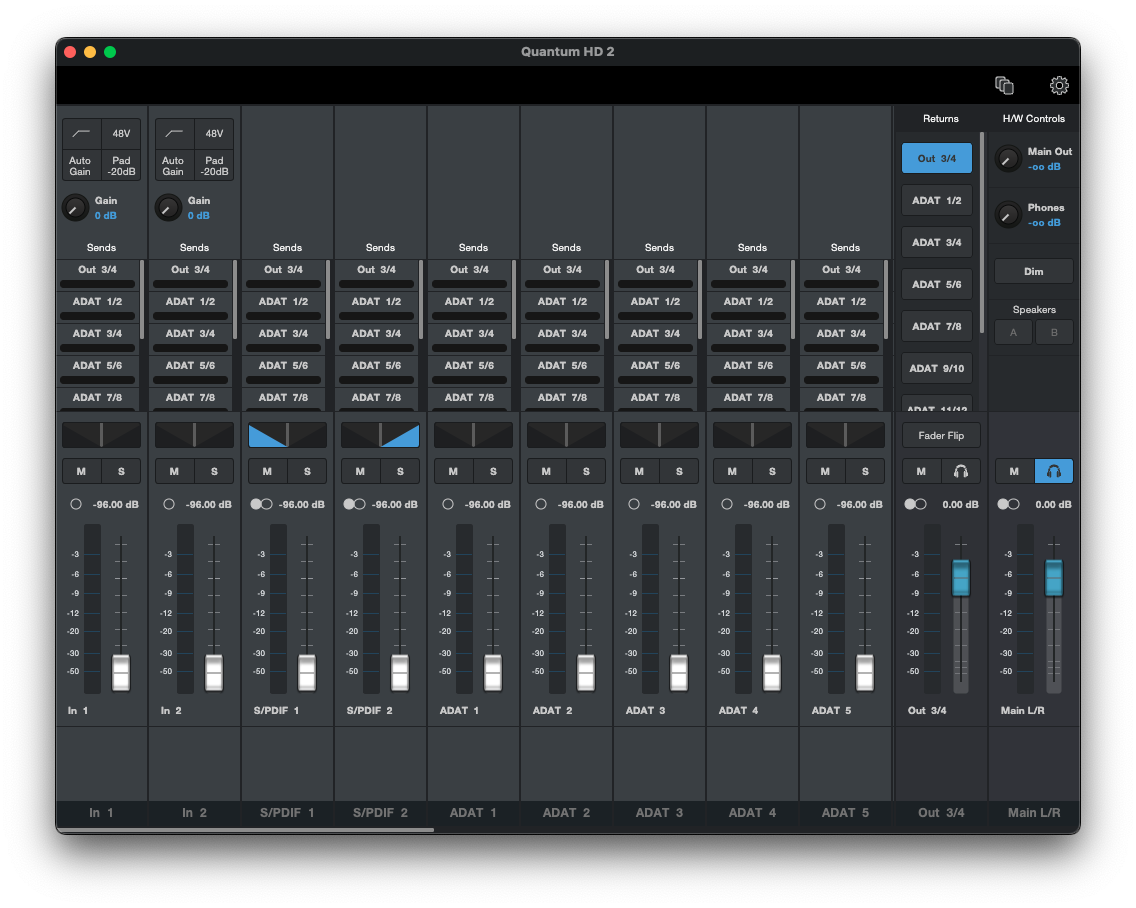
Task: Select the ADAT 5/6 return
Action: coord(937,284)
